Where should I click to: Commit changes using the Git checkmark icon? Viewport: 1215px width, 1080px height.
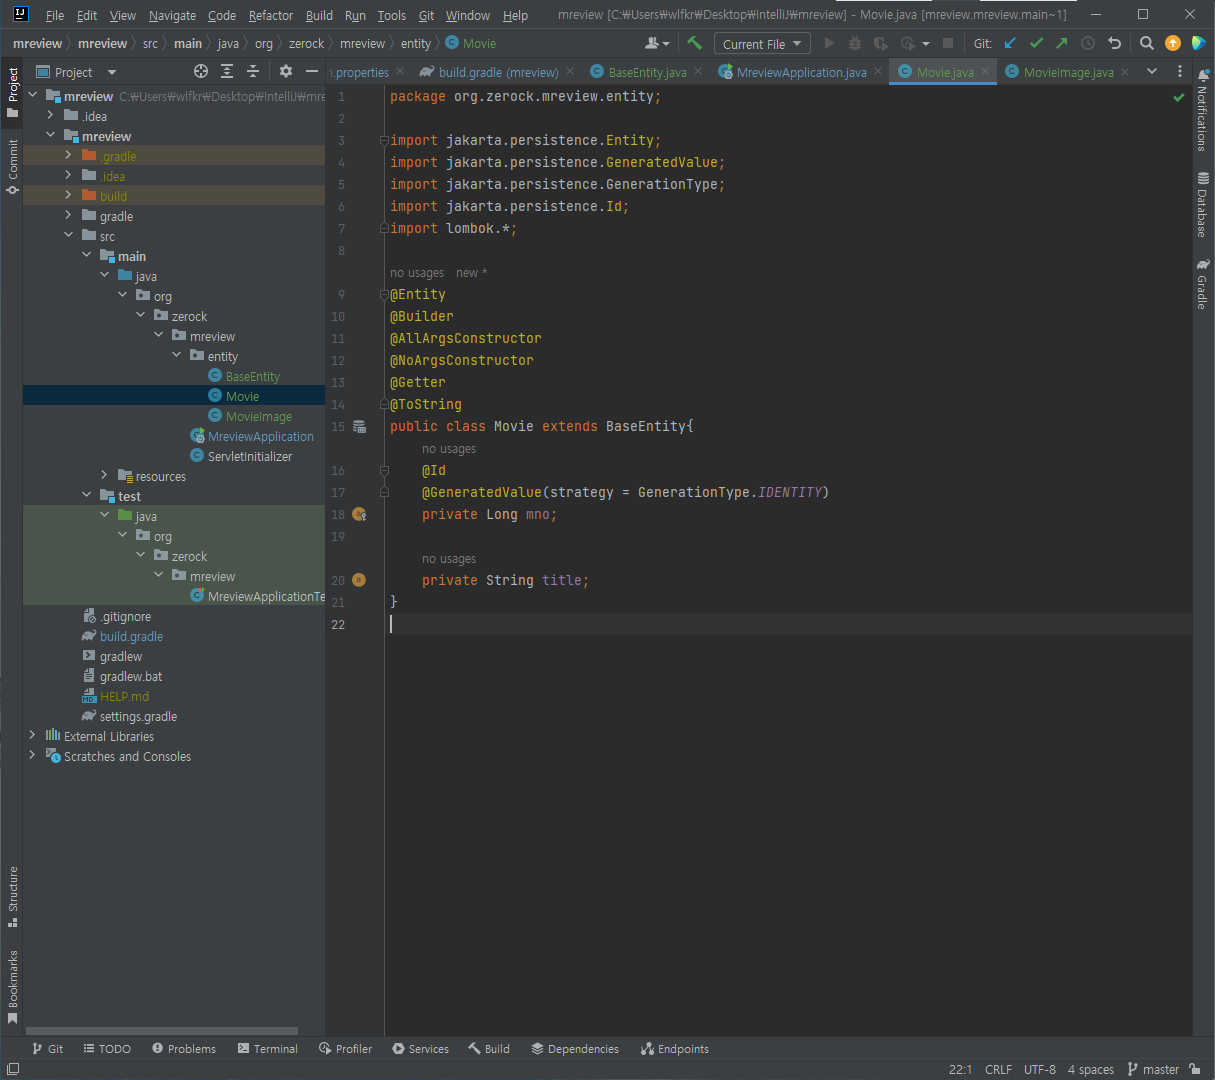click(x=1036, y=43)
